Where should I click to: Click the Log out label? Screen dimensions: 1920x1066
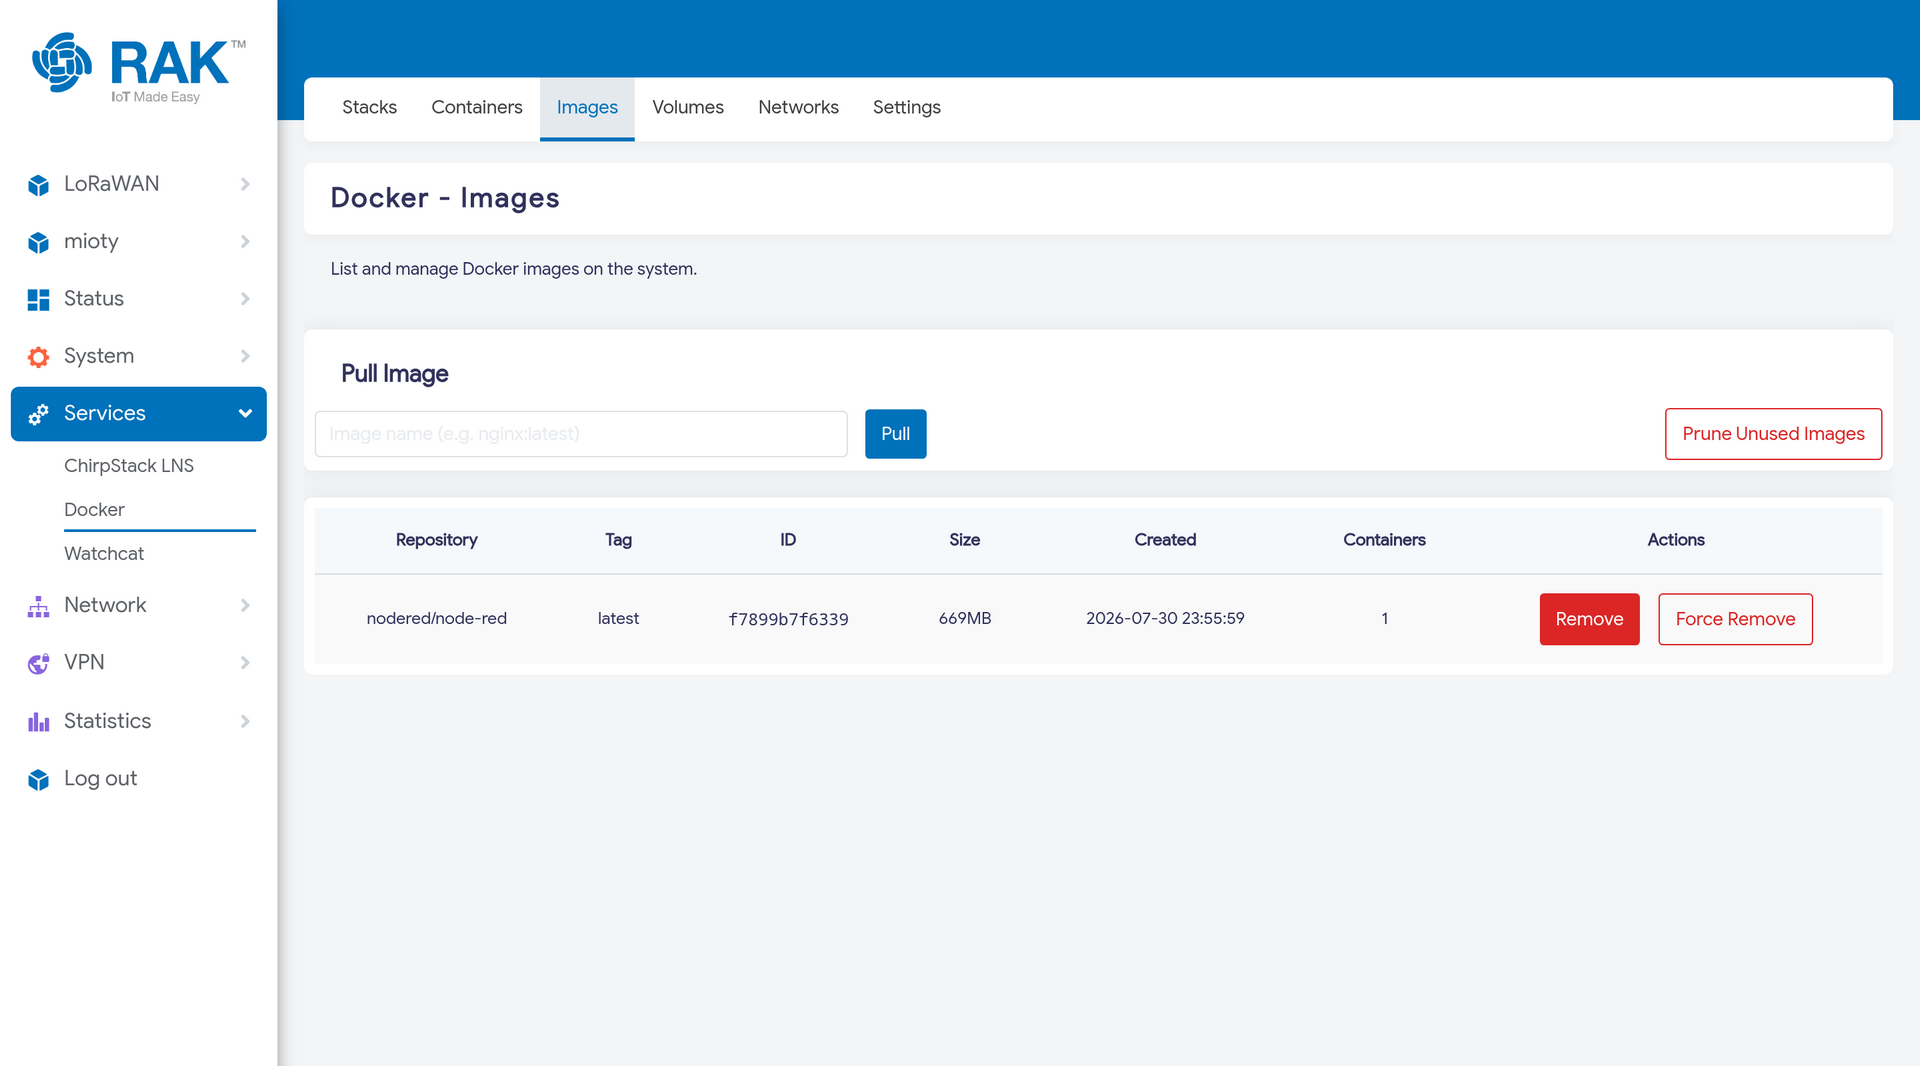[100, 778]
